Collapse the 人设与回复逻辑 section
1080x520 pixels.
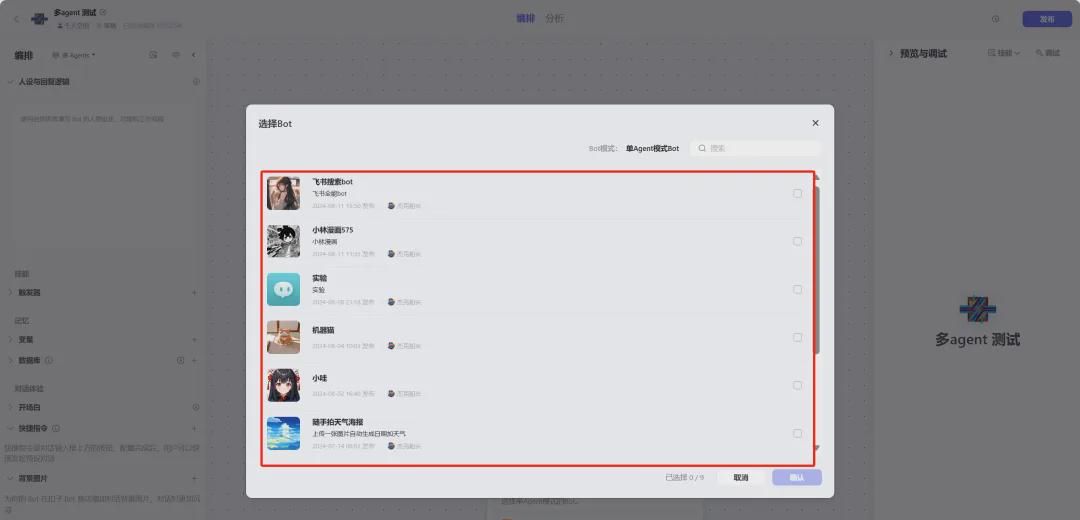(10, 82)
